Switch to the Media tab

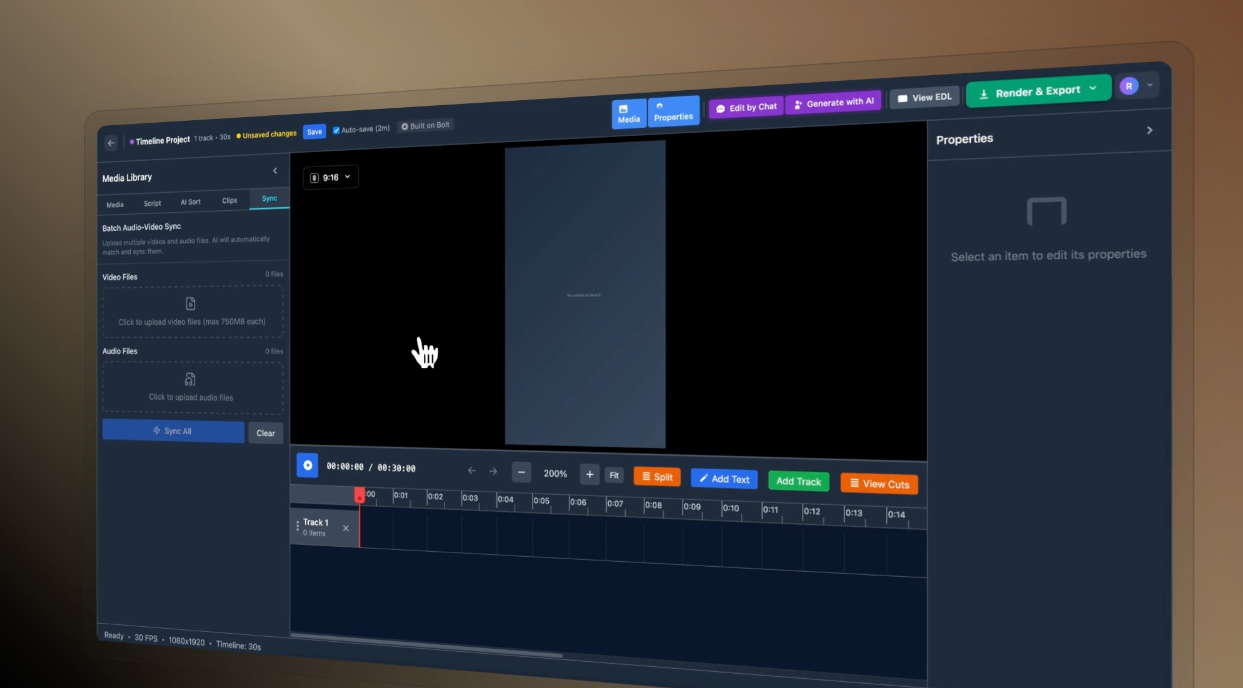(x=115, y=205)
